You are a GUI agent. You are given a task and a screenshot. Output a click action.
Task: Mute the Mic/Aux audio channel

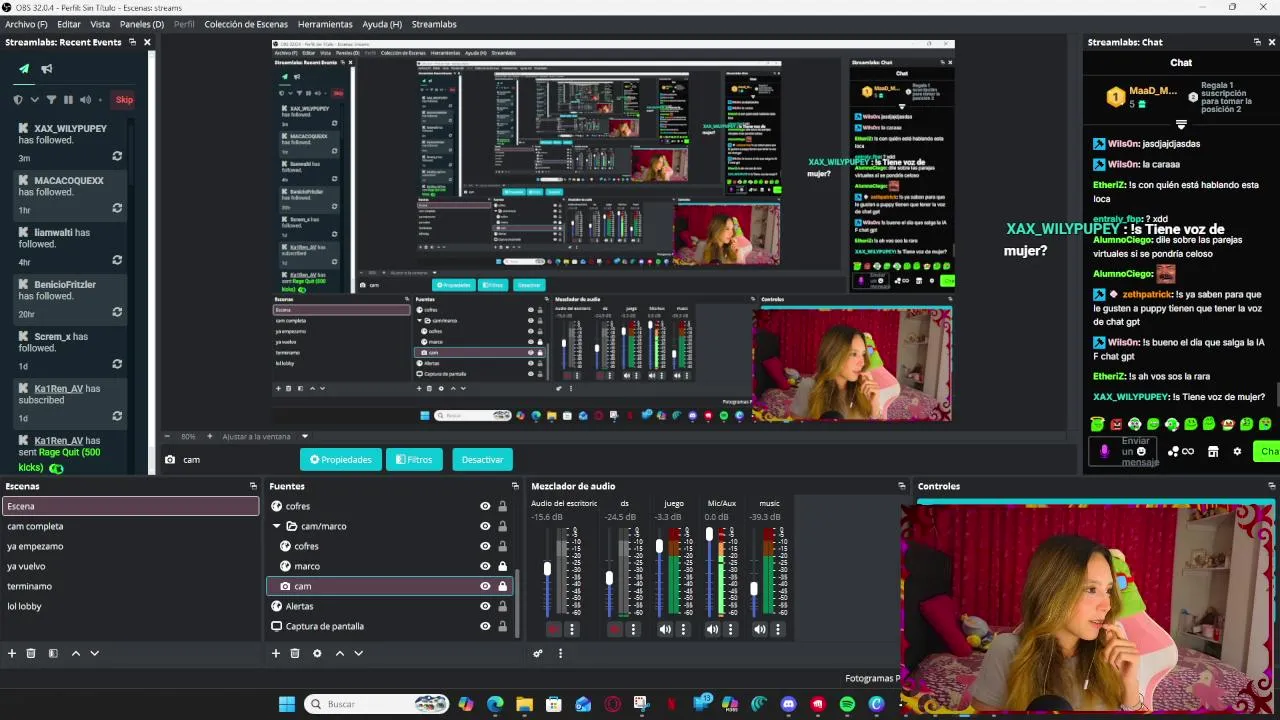coord(712,629)
